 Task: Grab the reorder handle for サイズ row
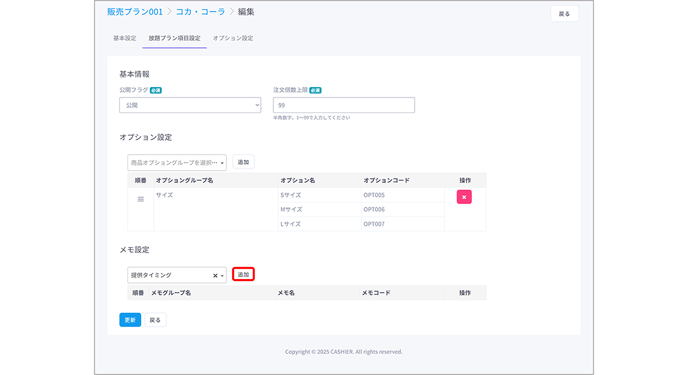(140, 199)
